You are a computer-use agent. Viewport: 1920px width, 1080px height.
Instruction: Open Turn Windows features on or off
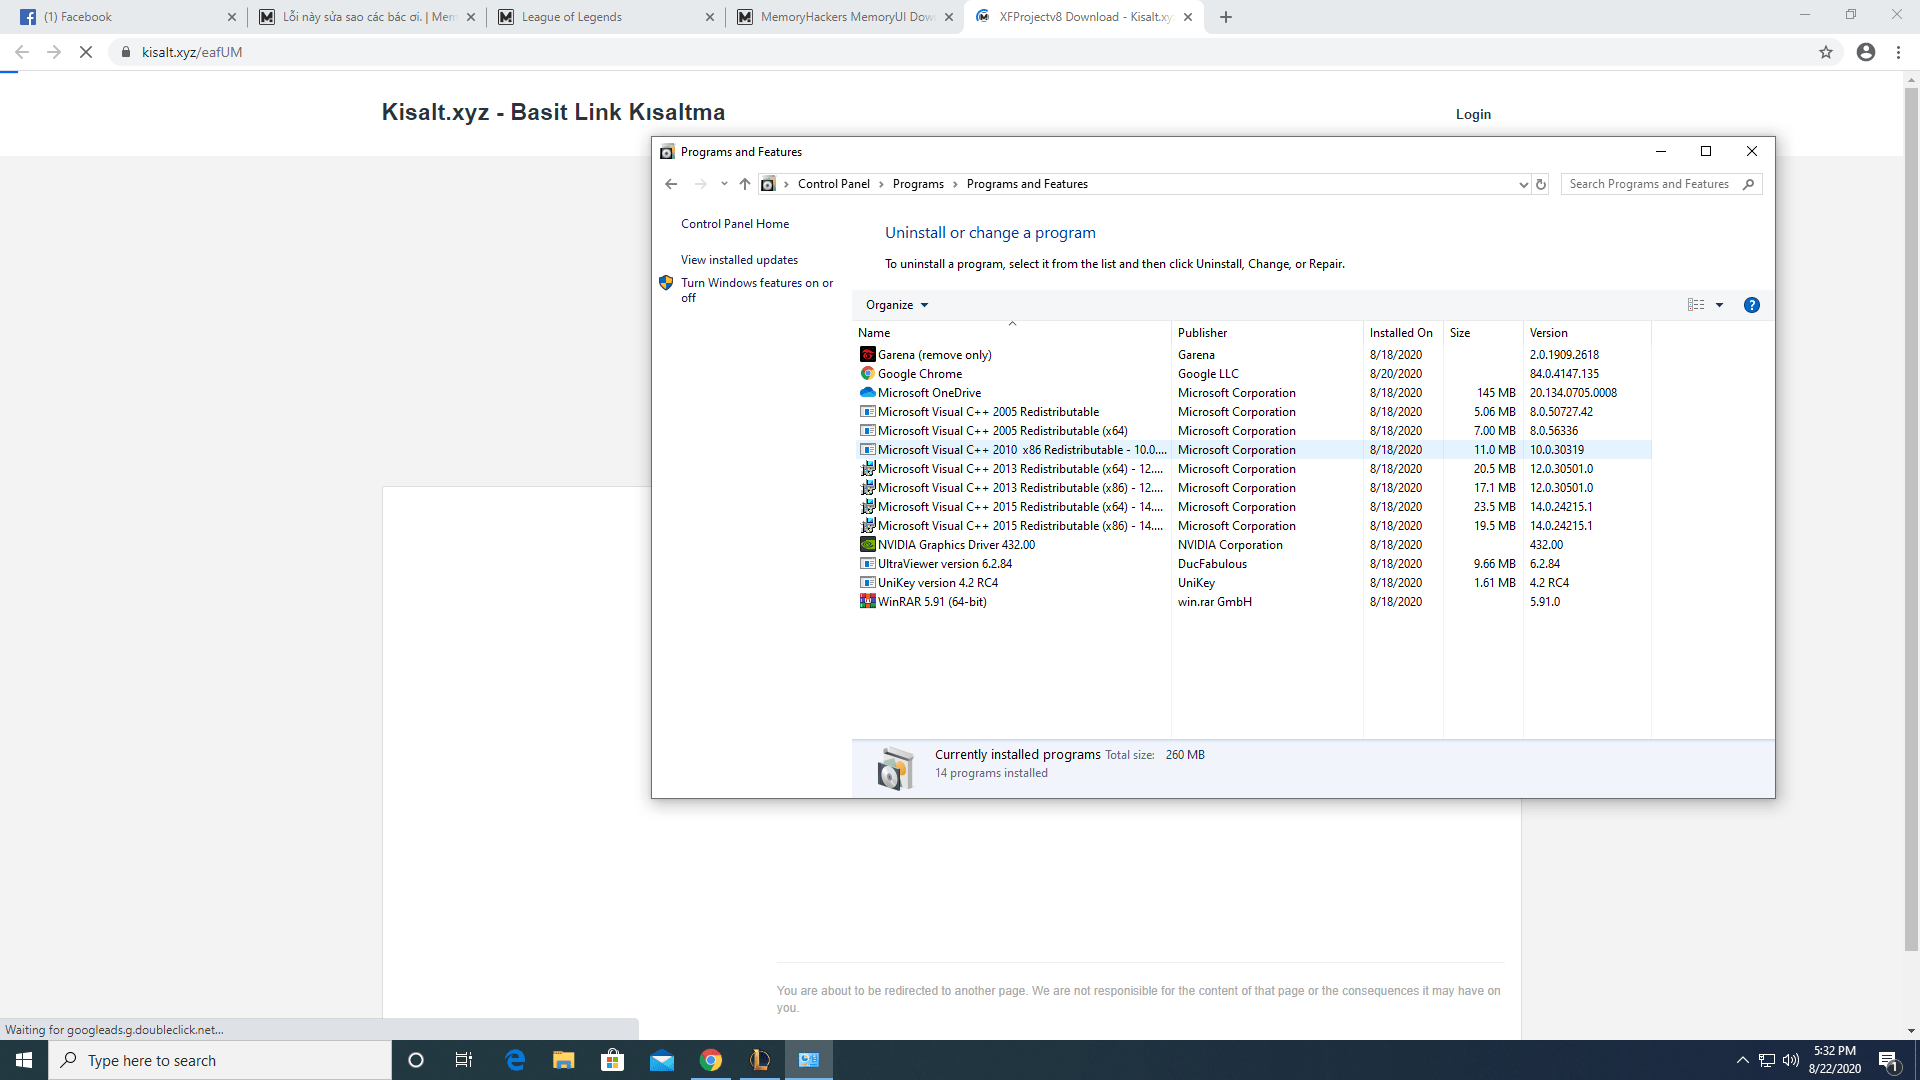click(756, 290)
